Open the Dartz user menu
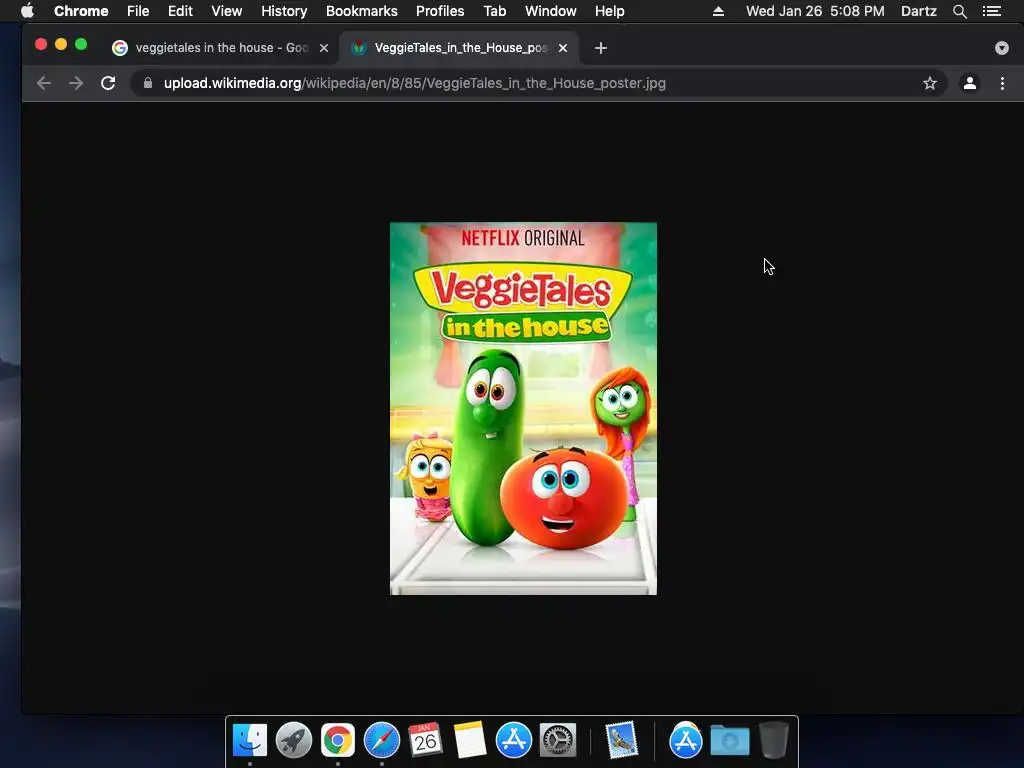Image resolution: width=1024 pixels, height=768 pixels. 918,11
